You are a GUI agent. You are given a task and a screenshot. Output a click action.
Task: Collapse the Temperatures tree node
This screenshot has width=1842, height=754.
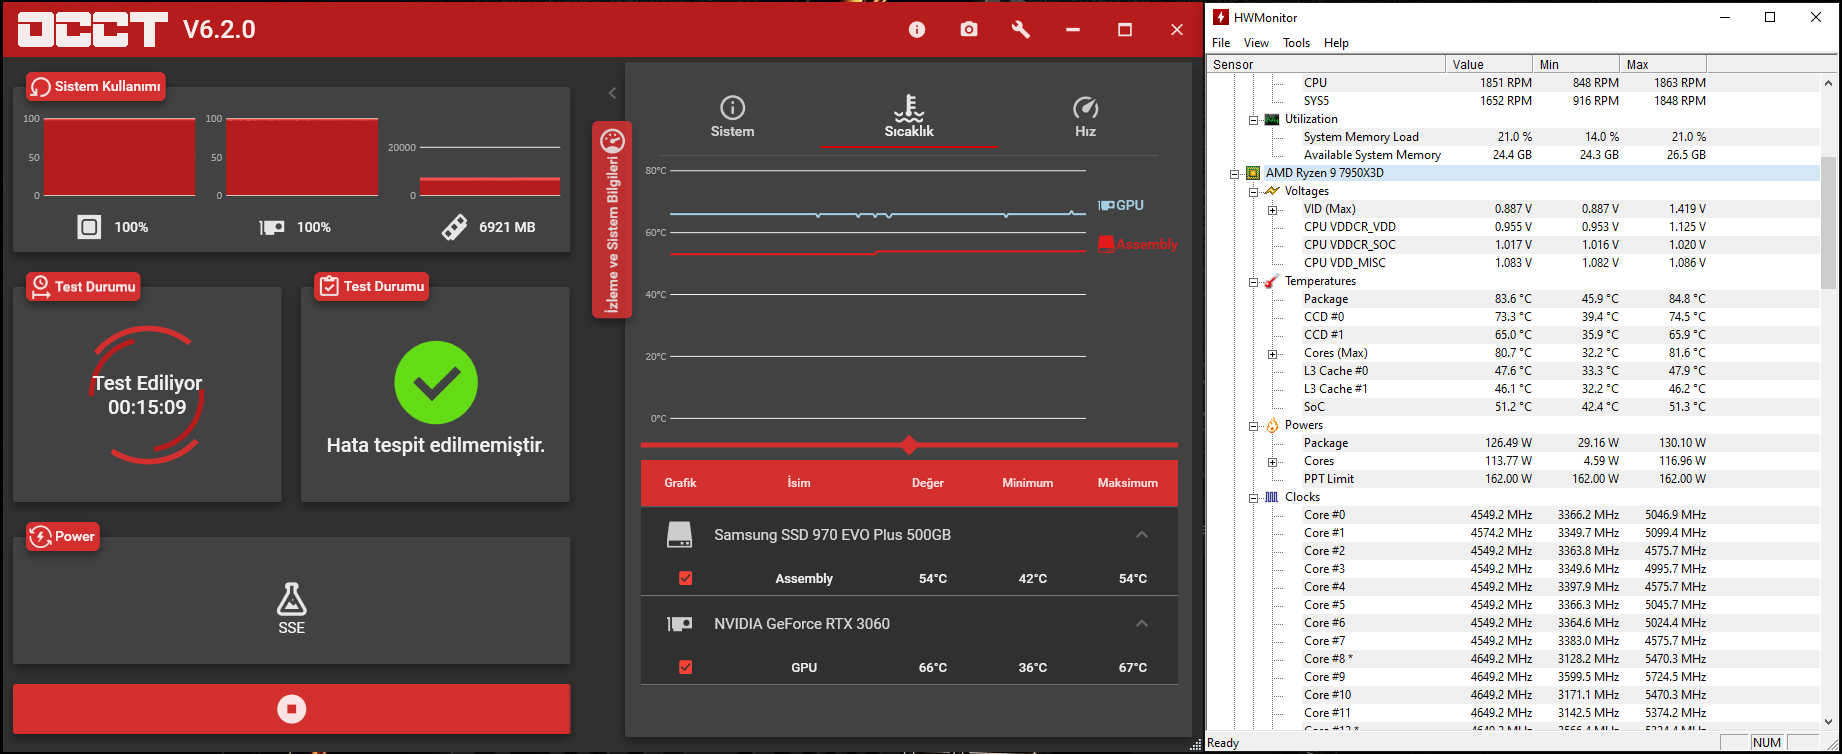click(1253, 282)
